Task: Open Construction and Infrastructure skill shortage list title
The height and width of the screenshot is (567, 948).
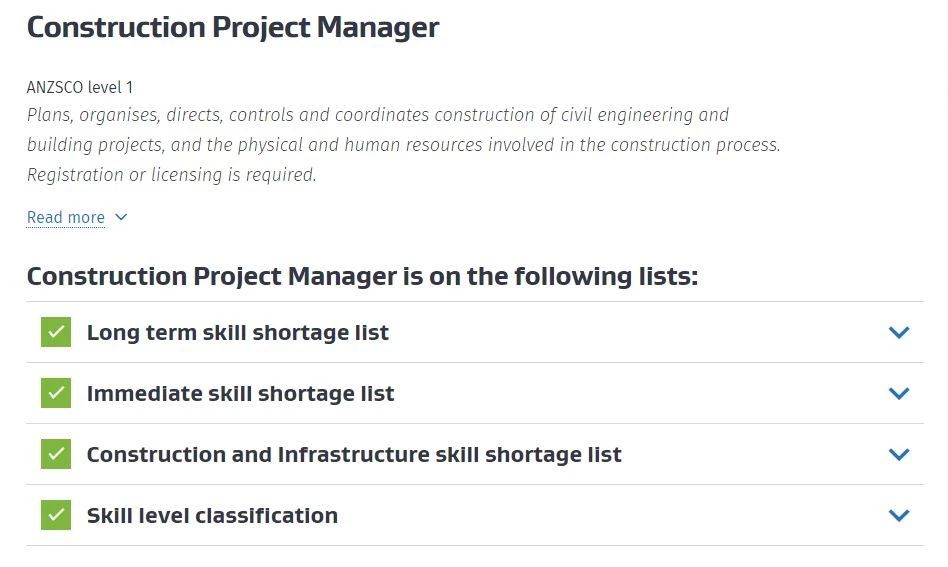Action: (354, 455)
